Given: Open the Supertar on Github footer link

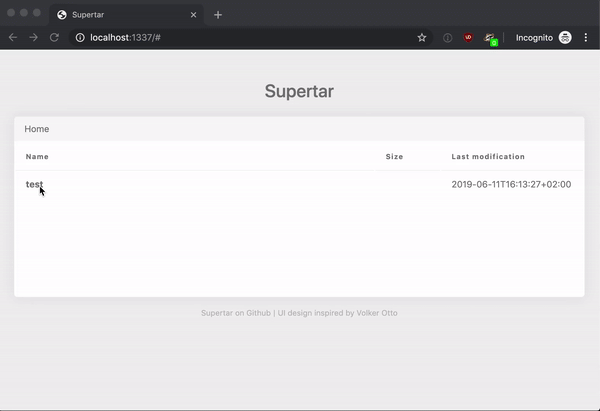Looking at the screenshot, I should tap(236, 313).
